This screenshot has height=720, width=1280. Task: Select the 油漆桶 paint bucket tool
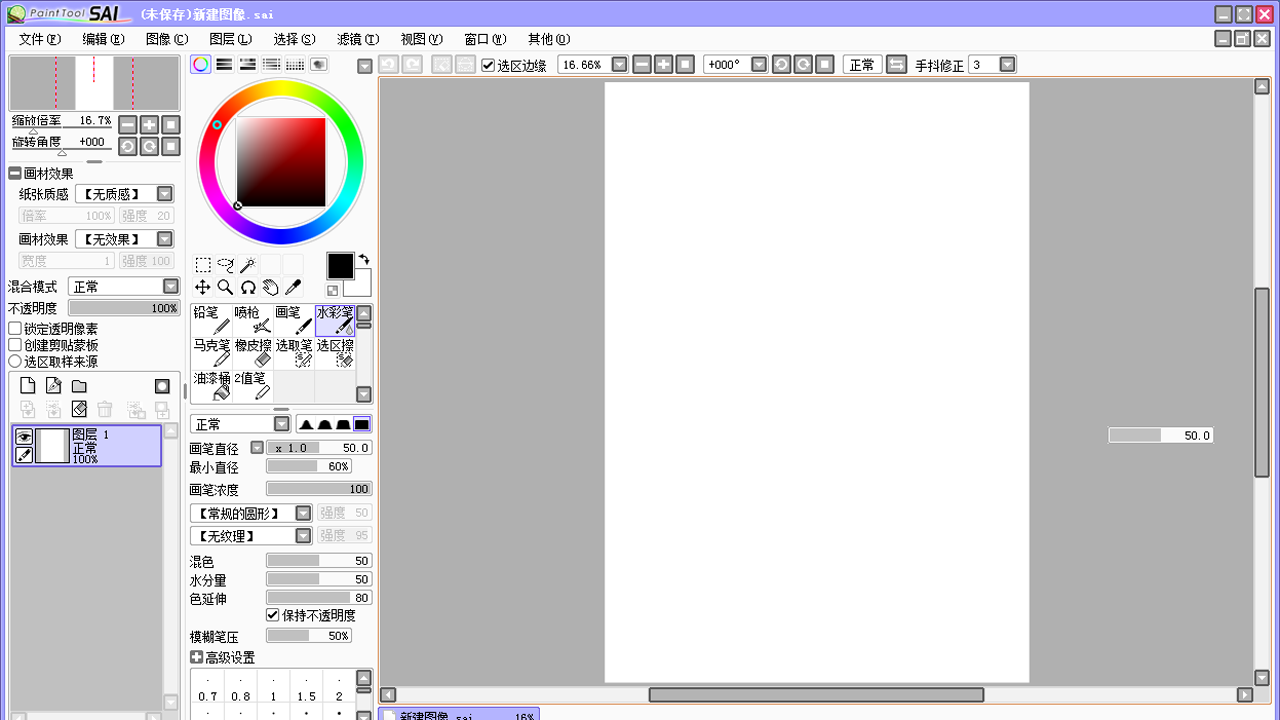pos(212,384)
